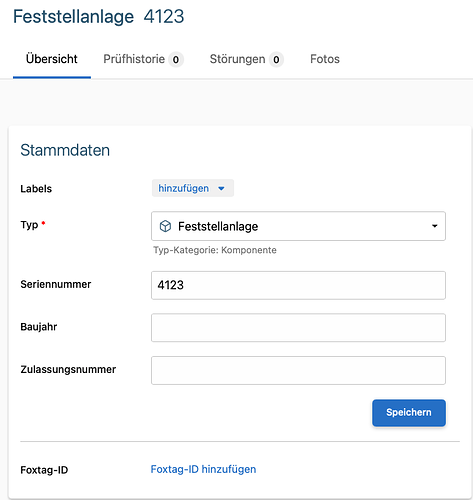
Task: Click the Typ-Kategorie: Komponente hint text
Action: point(215,250)
